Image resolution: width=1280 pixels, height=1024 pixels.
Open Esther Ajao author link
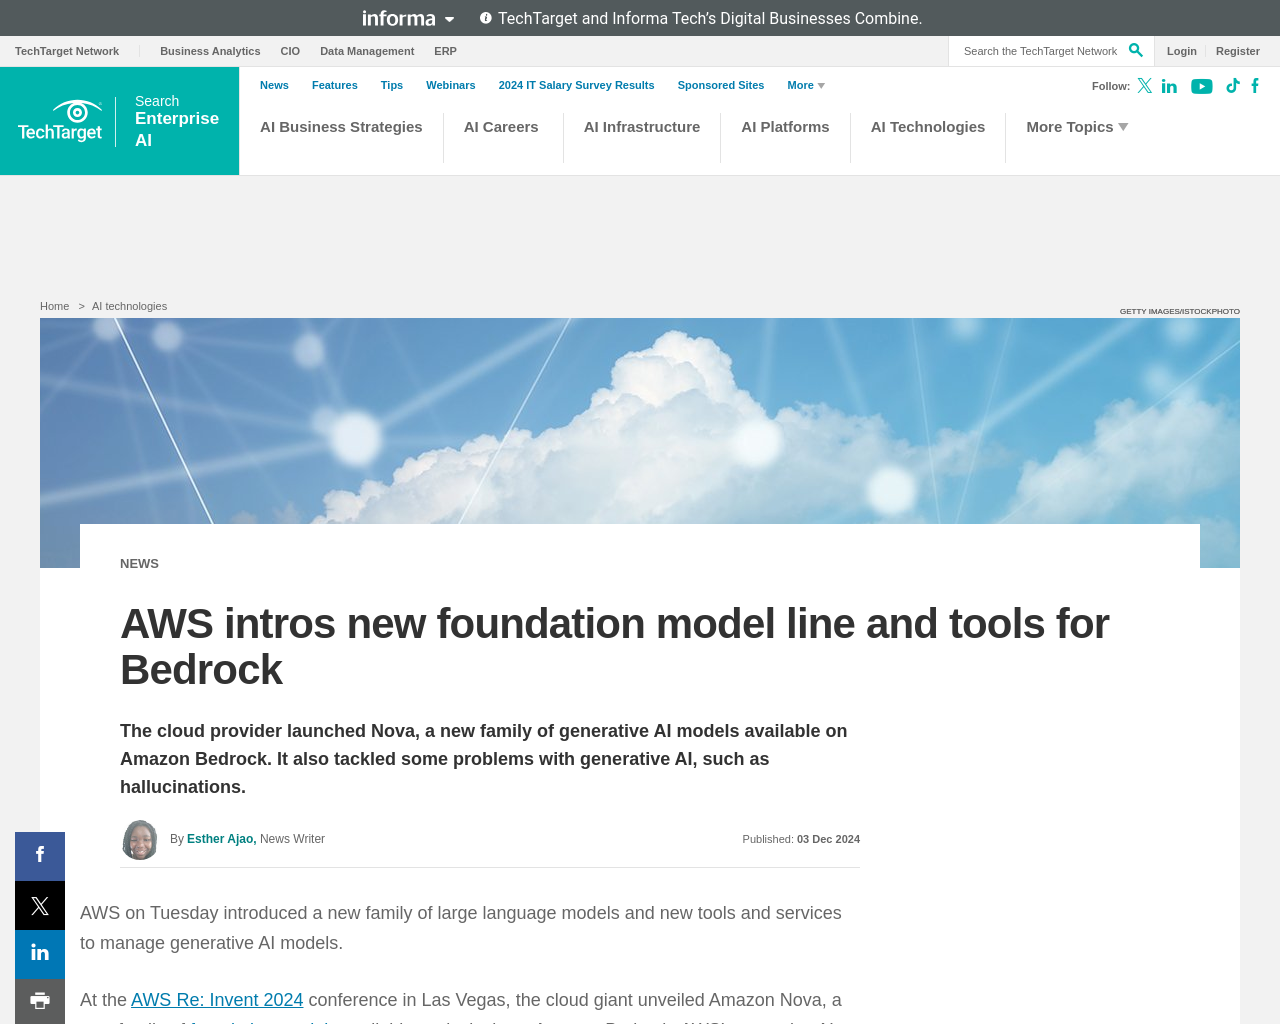coord(220,839)
